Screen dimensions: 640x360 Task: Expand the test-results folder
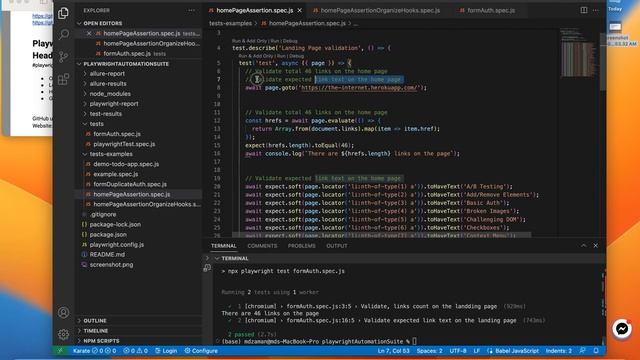point(139,113)
